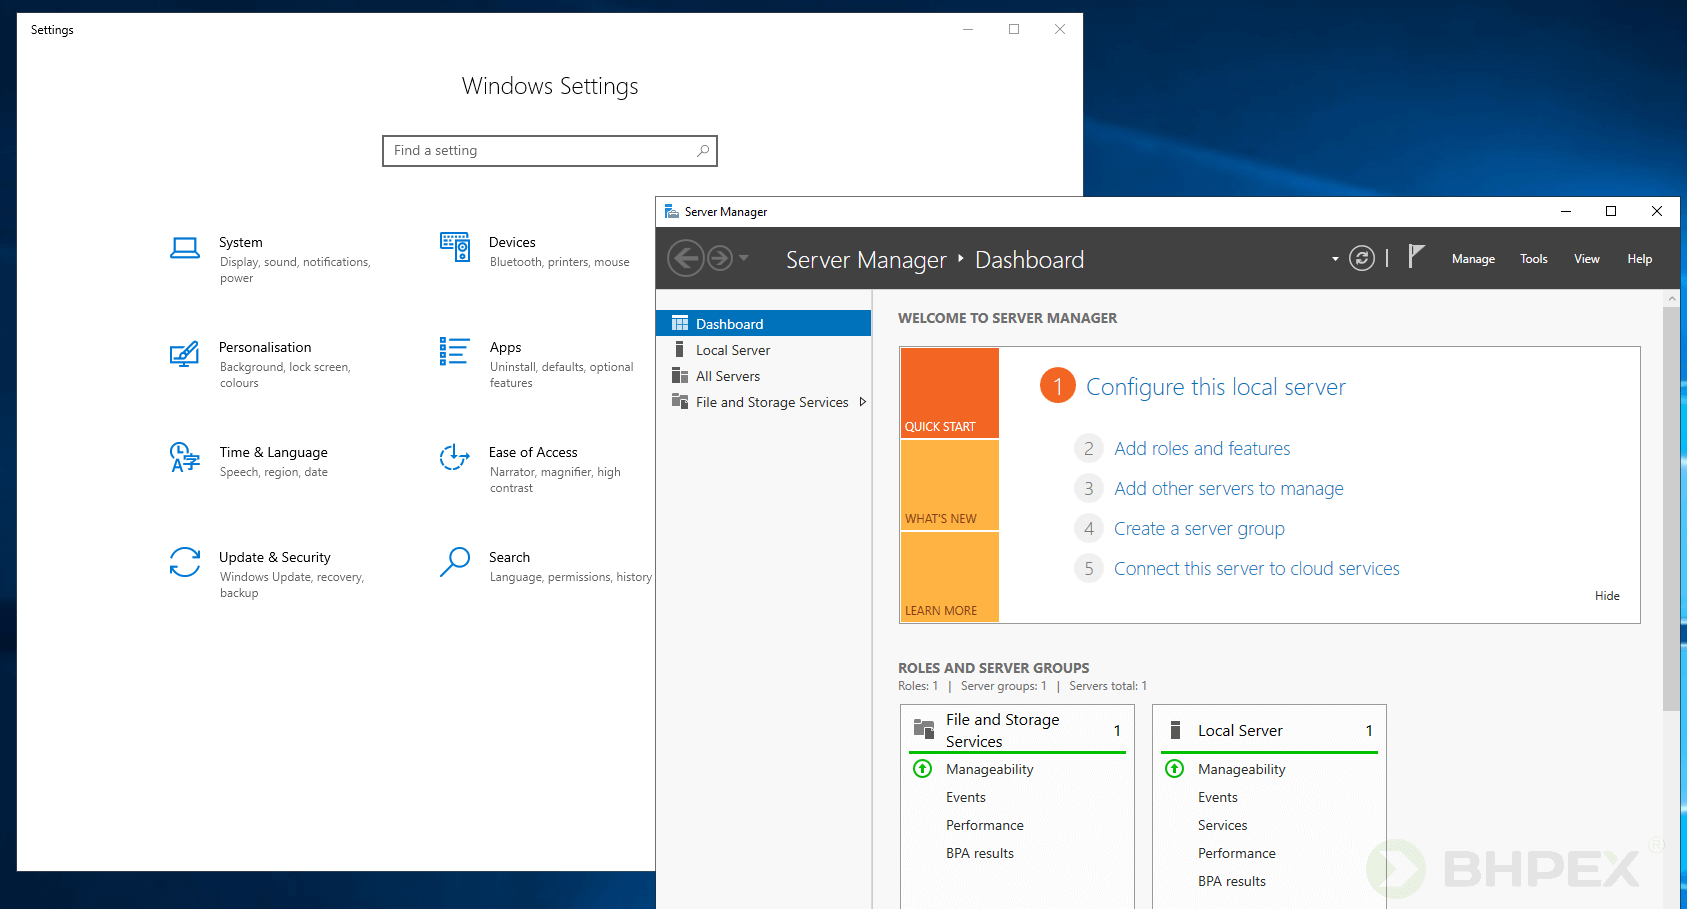
Task: Click the All Servers icon in the sidebar
Action: 680,375
